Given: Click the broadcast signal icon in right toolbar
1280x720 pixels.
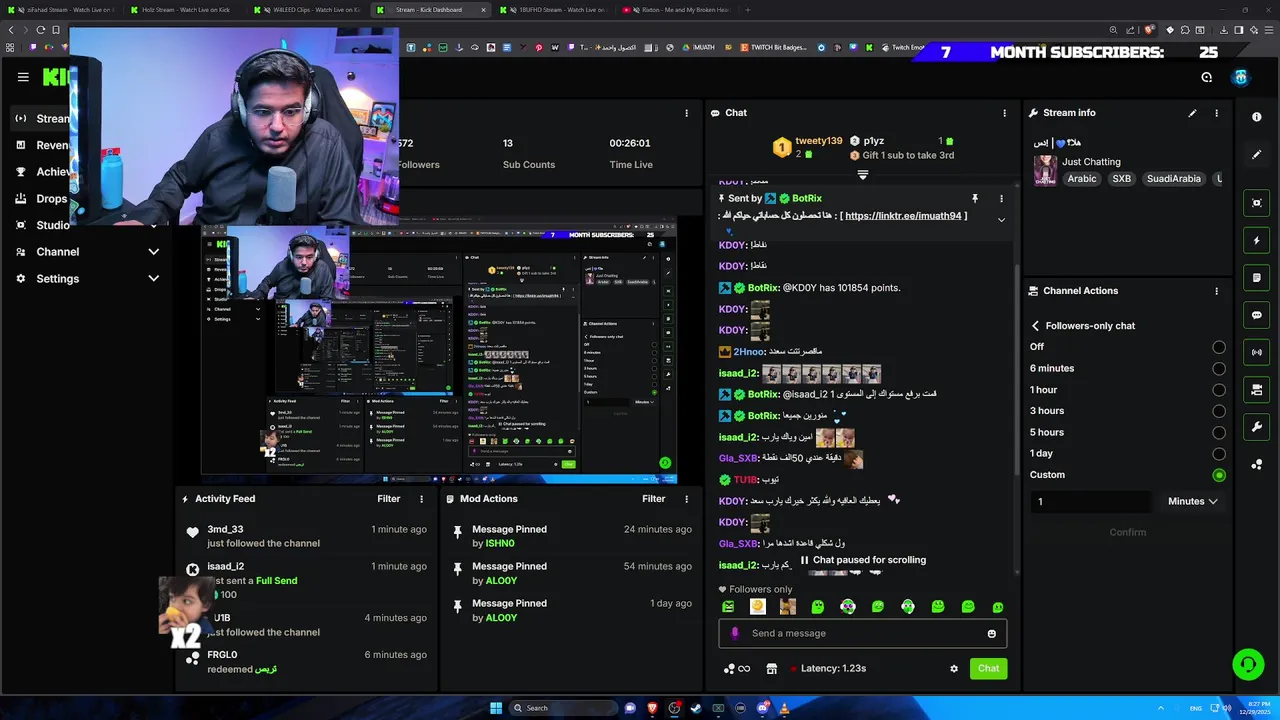Looking at the screenshot, I should click(1257, 352).
